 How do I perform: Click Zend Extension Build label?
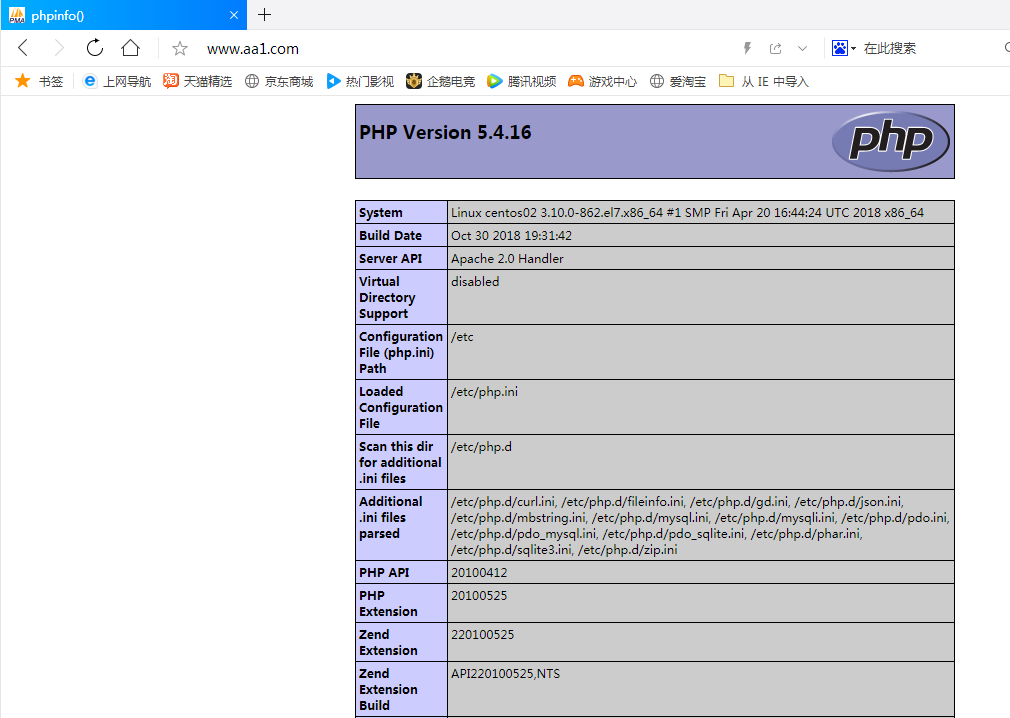coord(388,689)
